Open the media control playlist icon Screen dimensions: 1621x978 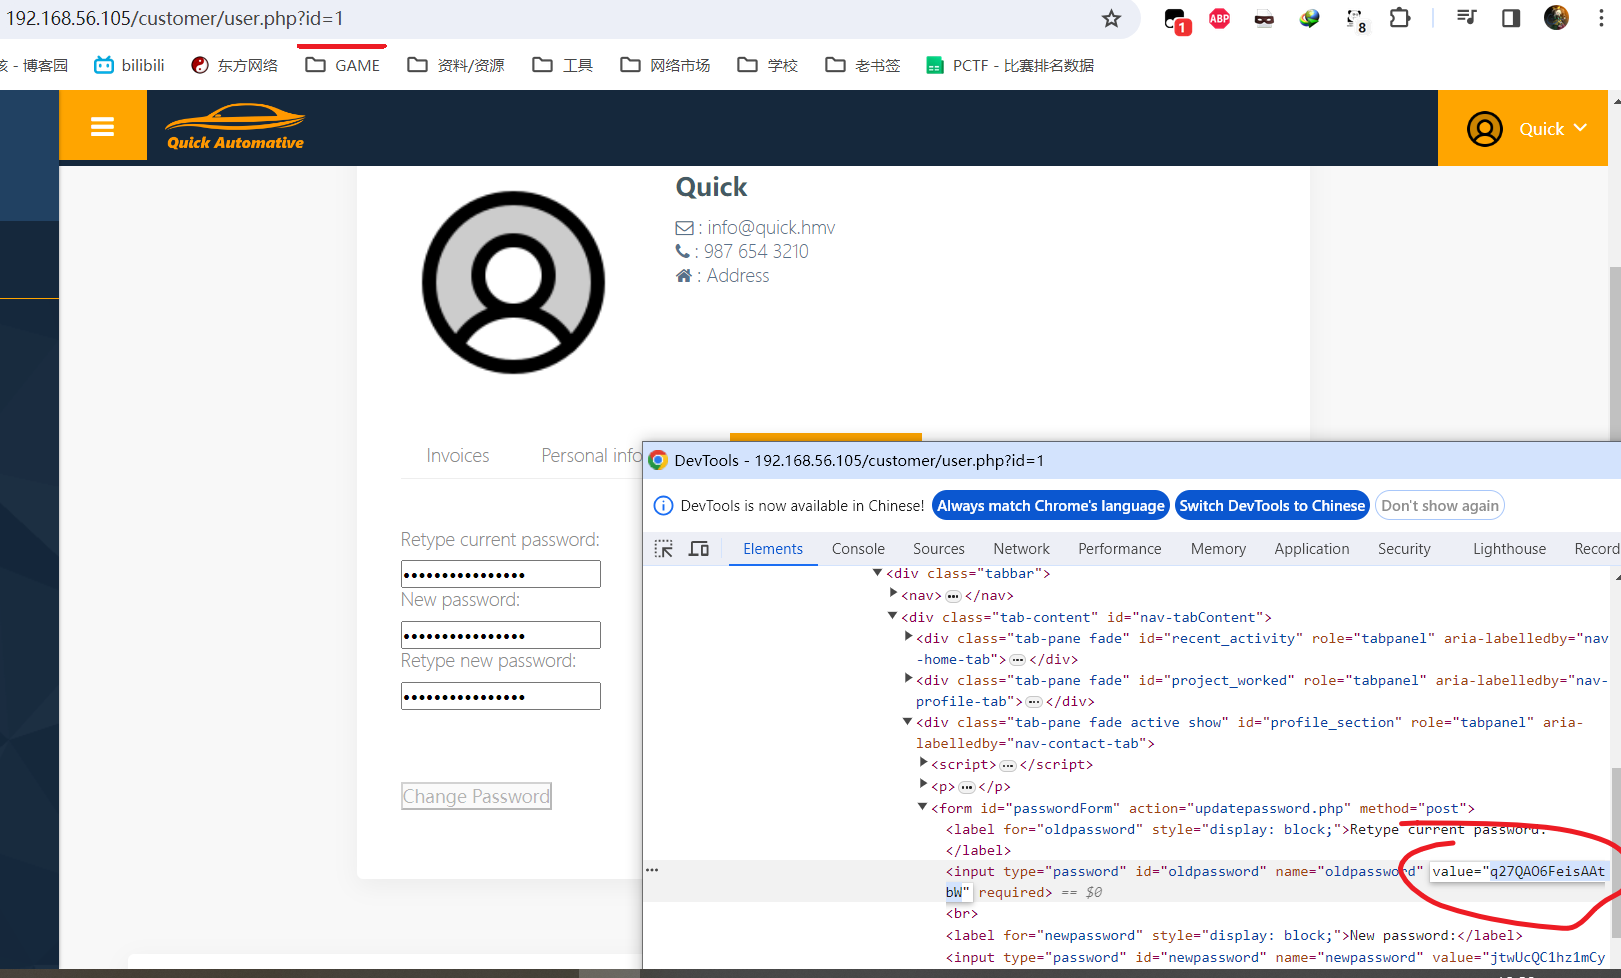(1466, 18)
